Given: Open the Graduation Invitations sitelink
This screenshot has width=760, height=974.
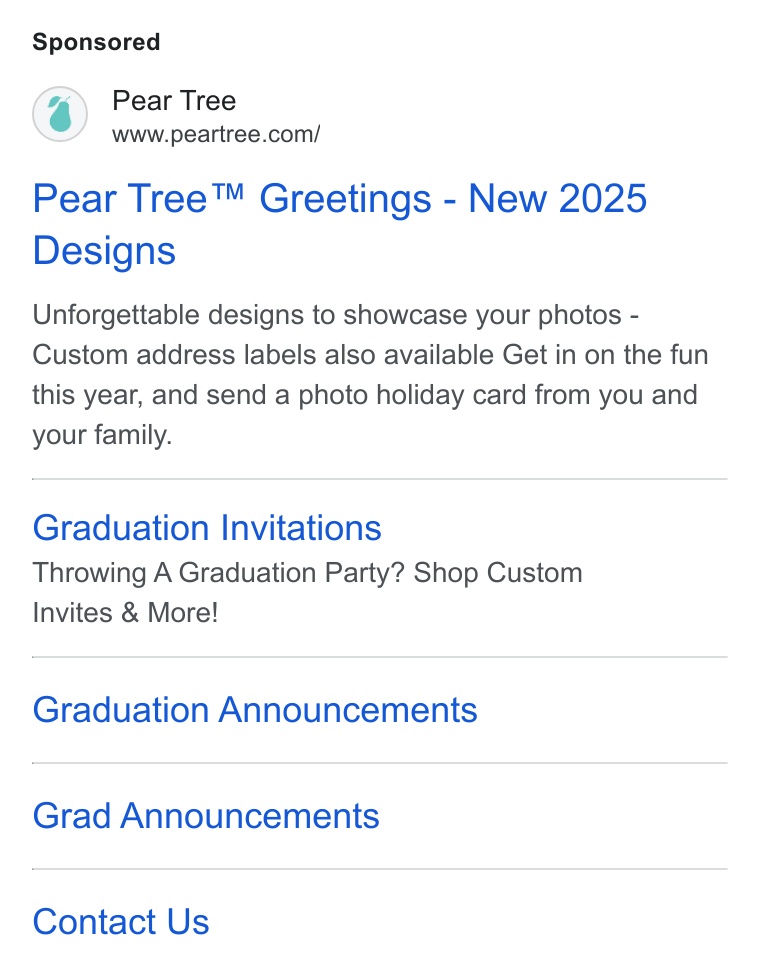Looking at the screenshot, I should 207,528.
